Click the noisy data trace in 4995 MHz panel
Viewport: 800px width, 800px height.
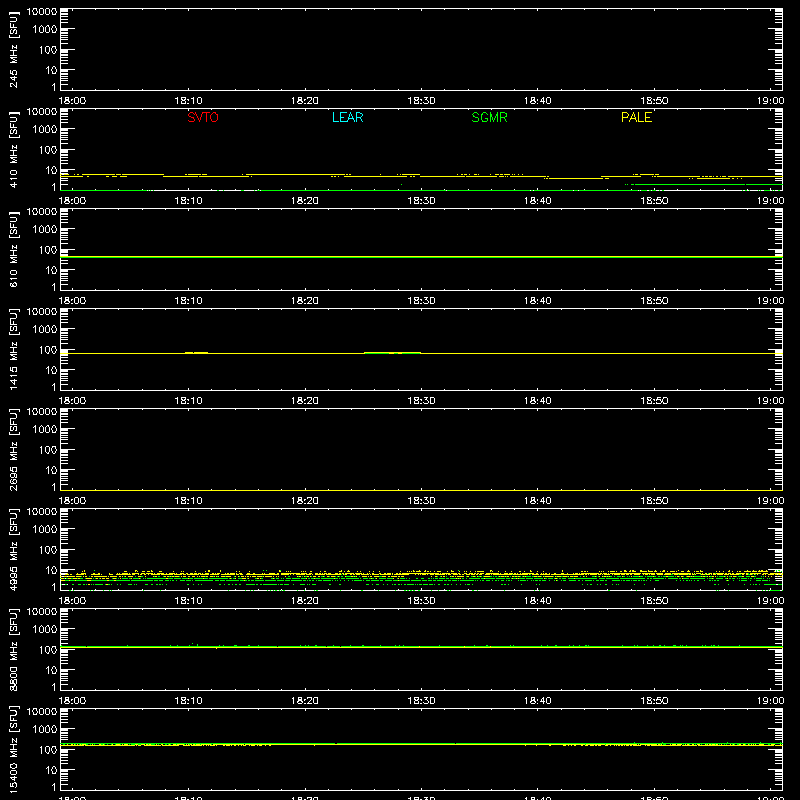click(421, 578)
